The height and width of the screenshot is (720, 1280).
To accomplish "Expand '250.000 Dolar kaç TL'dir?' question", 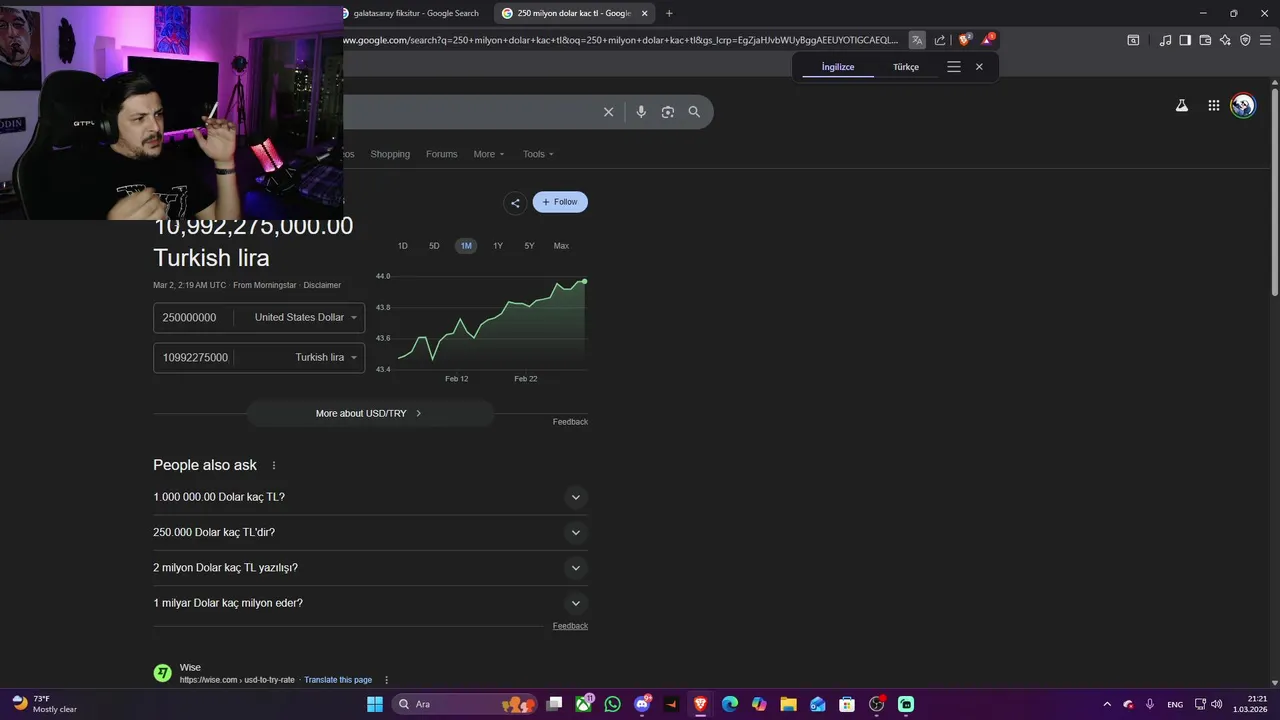I will click(369, 532).
